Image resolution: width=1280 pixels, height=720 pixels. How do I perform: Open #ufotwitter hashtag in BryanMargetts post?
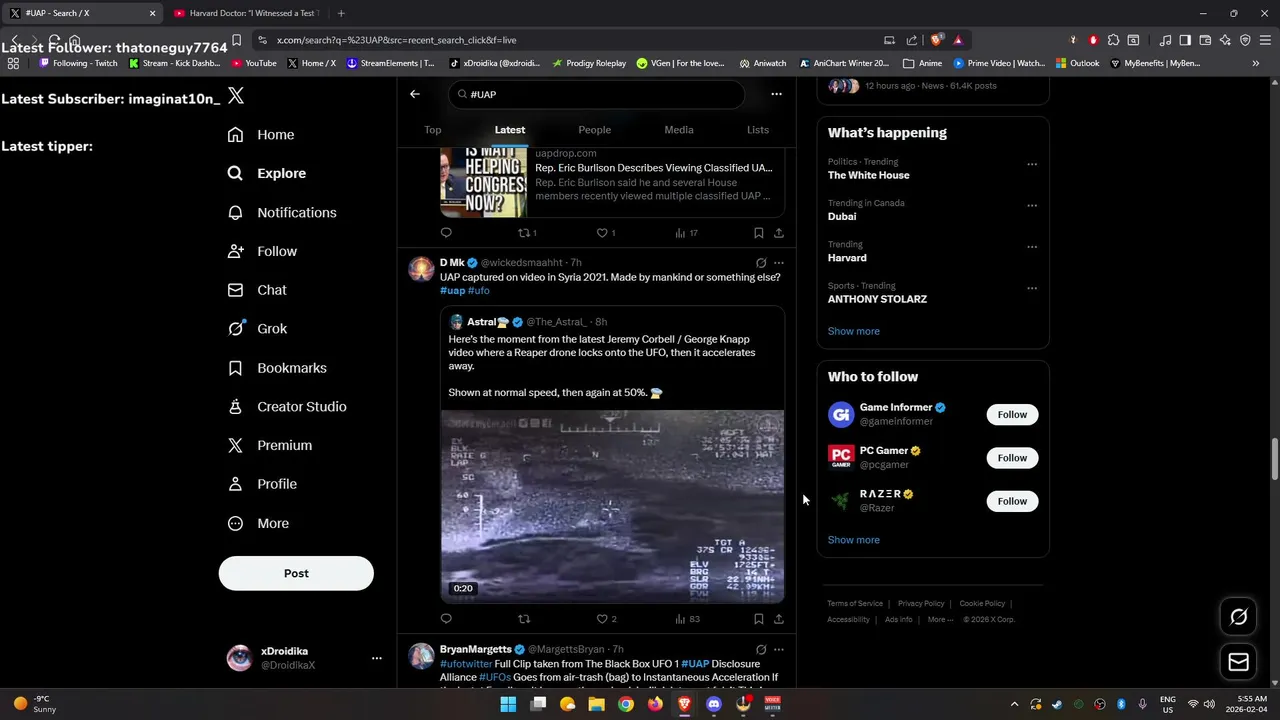pyautogui.click(x=466, y=664)
